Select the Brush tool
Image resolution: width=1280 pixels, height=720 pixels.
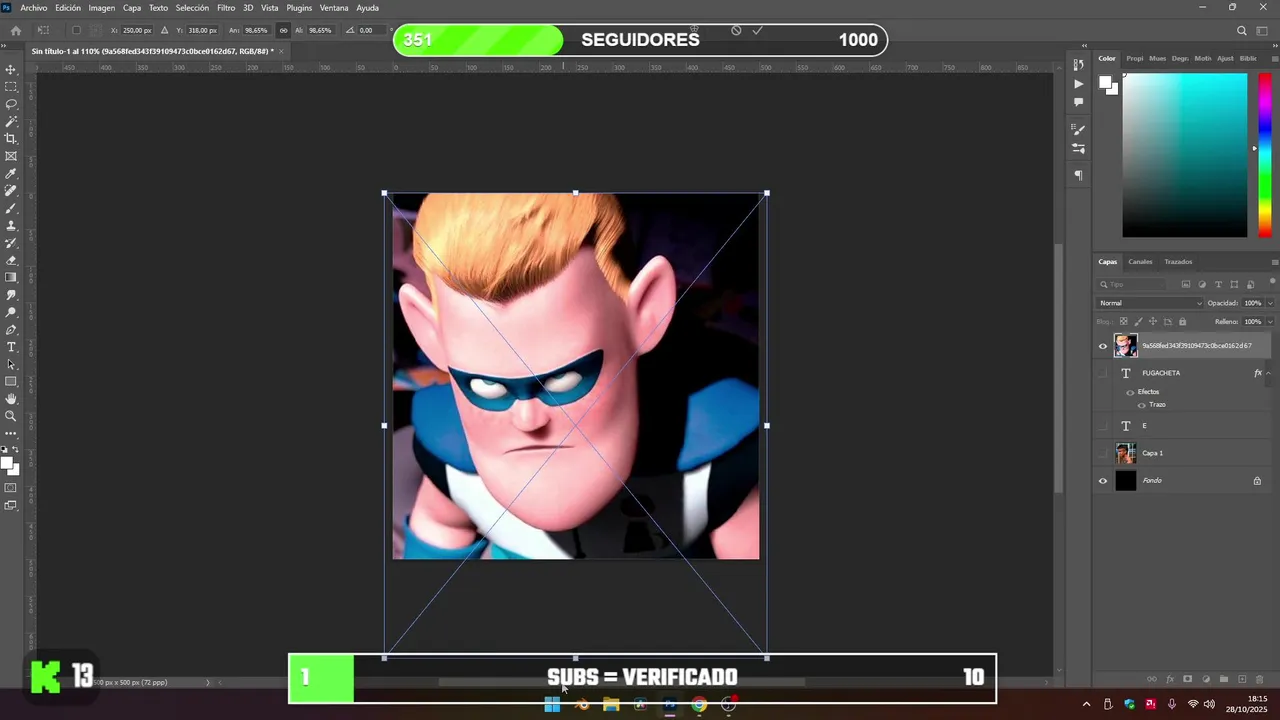[x=11, y=208]
